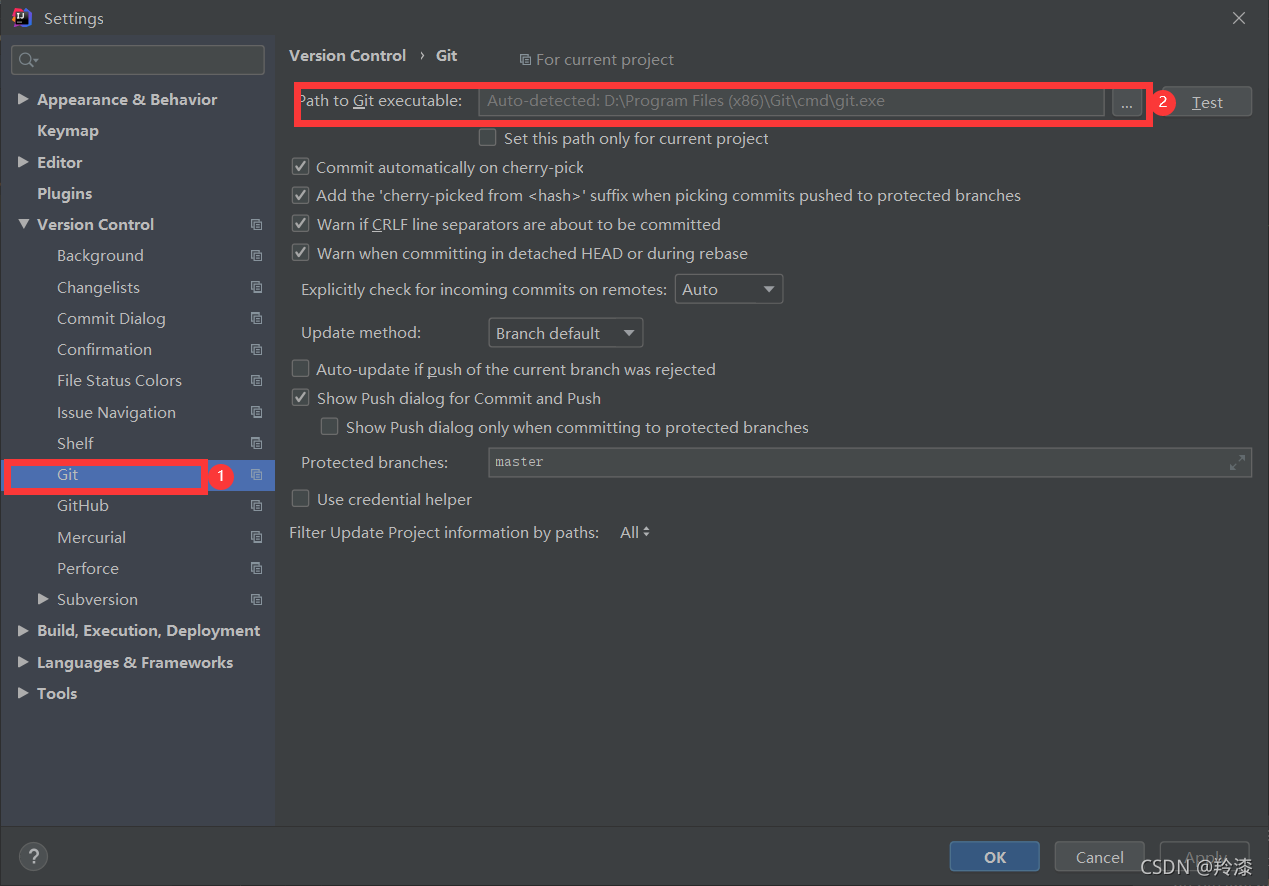Viewport: 1269px width, 886px height.
Task: Toggle Commit automatically on cherry-pick
Action: pos(300,167)
